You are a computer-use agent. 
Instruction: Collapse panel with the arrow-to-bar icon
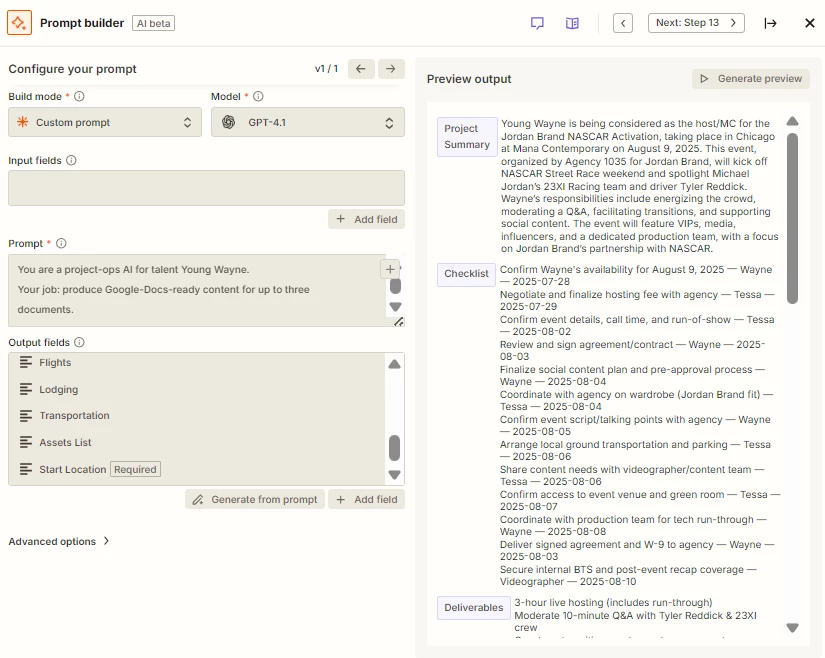[770, 23]
